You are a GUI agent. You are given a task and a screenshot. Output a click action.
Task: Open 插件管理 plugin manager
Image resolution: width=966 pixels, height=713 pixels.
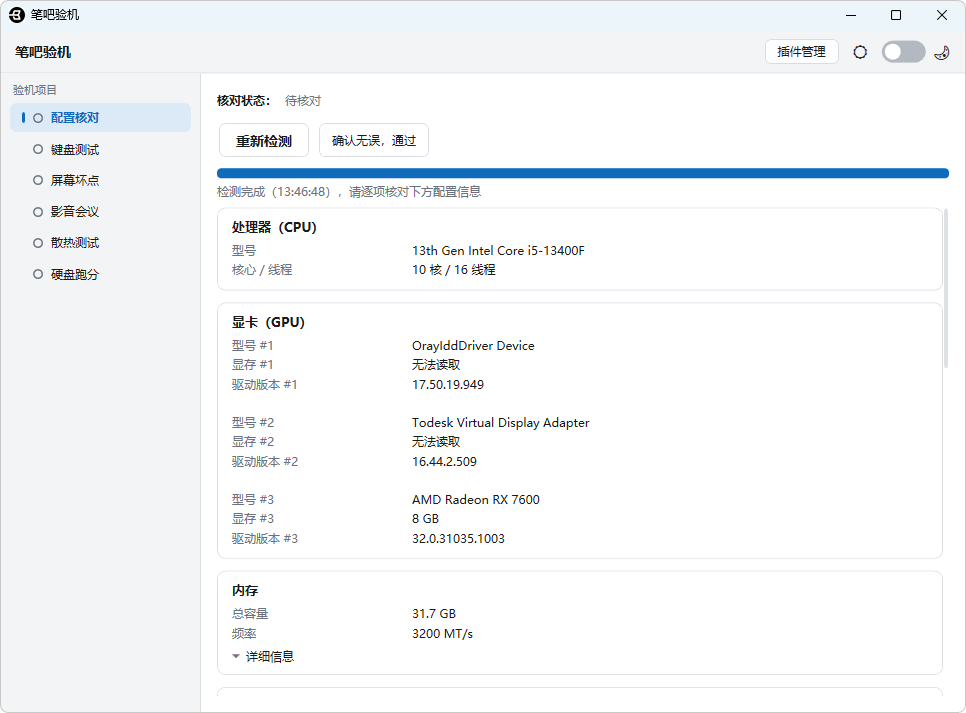[x=802, y=52]
